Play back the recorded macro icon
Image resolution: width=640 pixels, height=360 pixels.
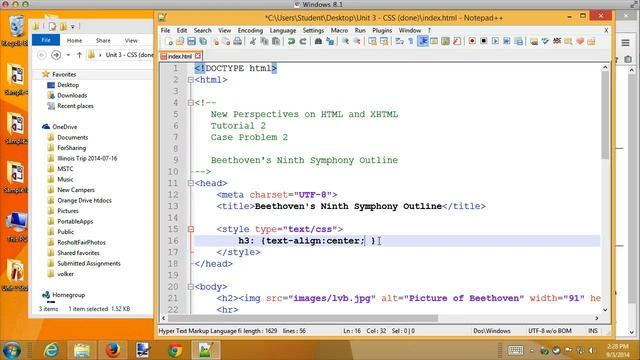495,41
